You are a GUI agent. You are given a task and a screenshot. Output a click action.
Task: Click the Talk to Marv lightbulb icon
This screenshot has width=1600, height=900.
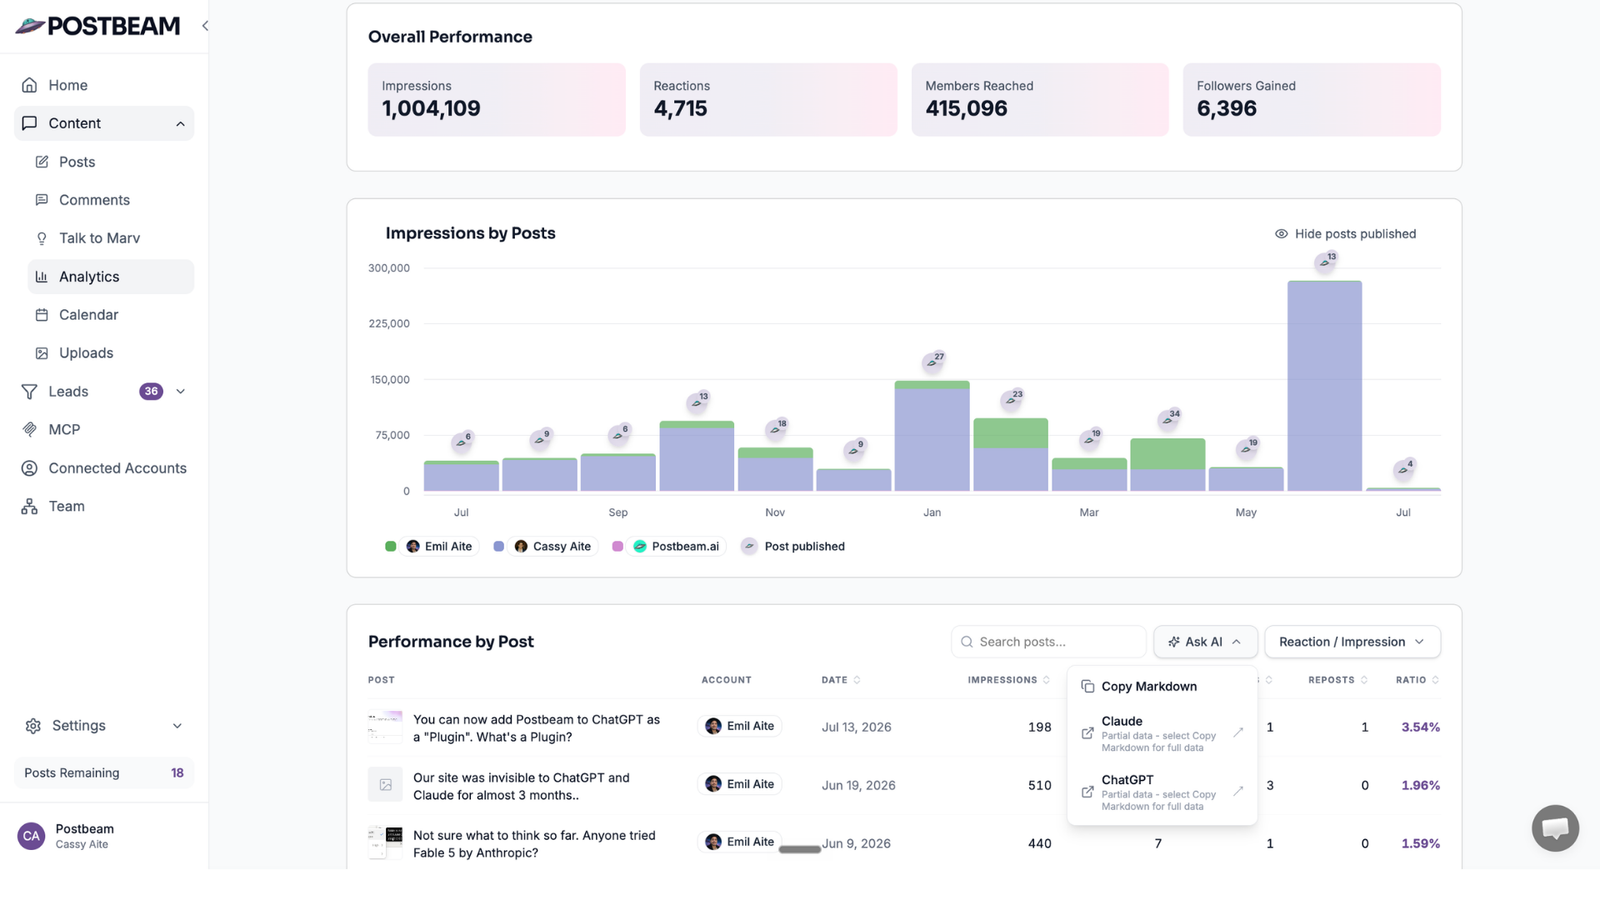click(42, 238)
